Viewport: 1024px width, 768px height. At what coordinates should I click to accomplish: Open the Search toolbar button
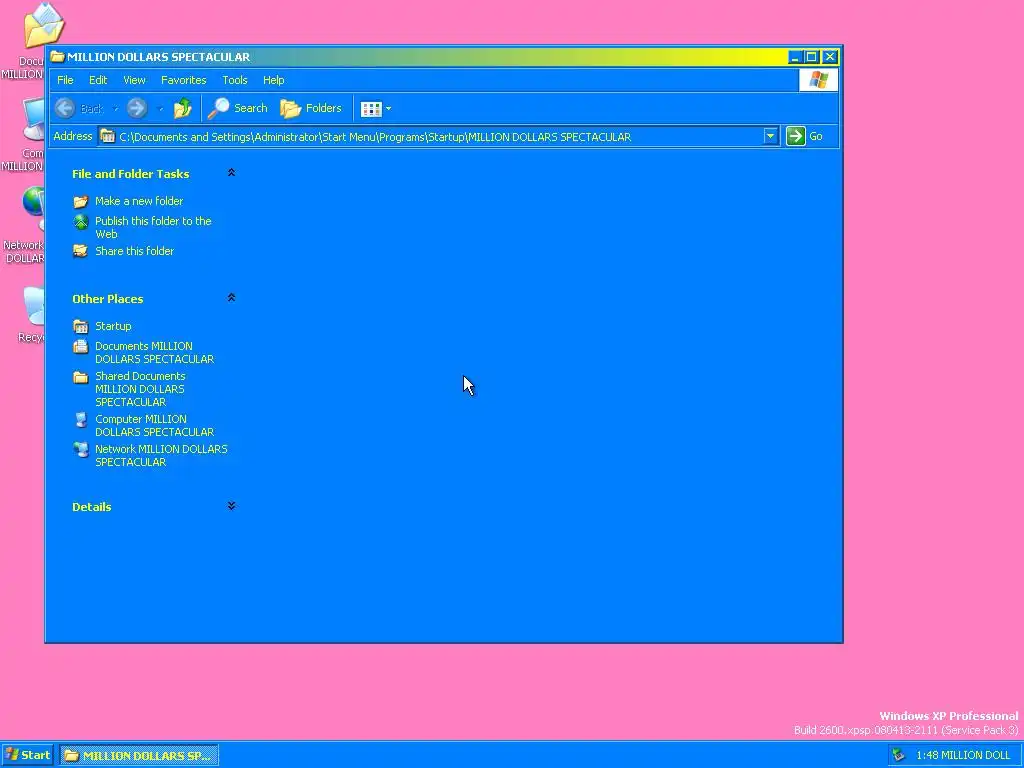(x=238, y=108)
